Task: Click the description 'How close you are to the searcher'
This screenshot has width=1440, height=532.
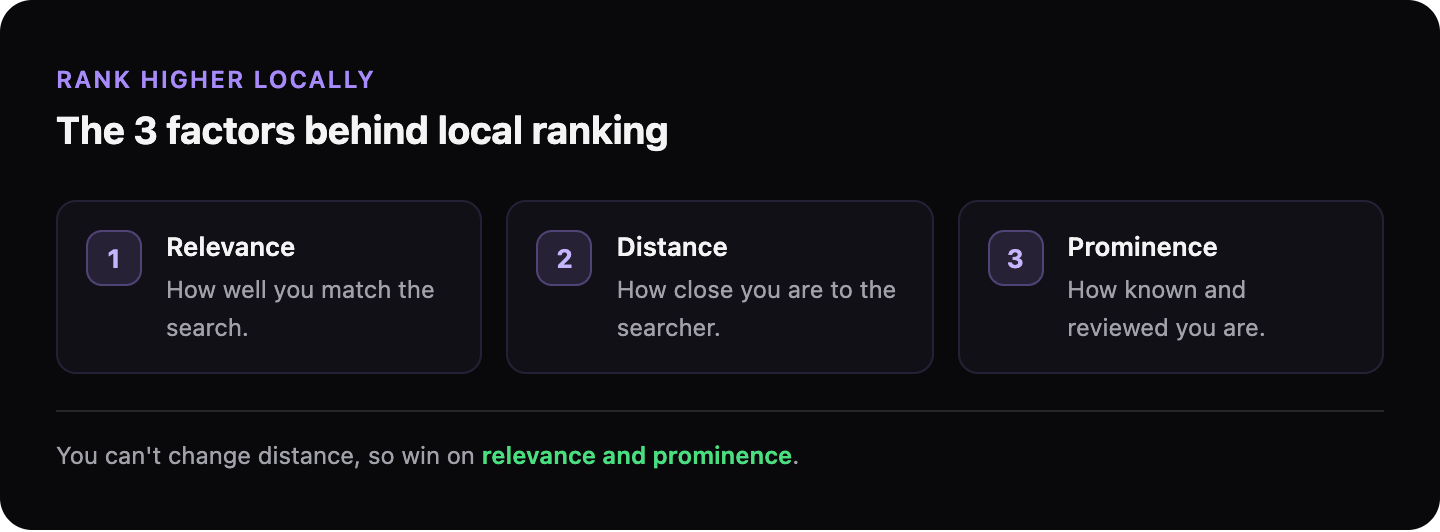Action: click(x=756, y=309)
